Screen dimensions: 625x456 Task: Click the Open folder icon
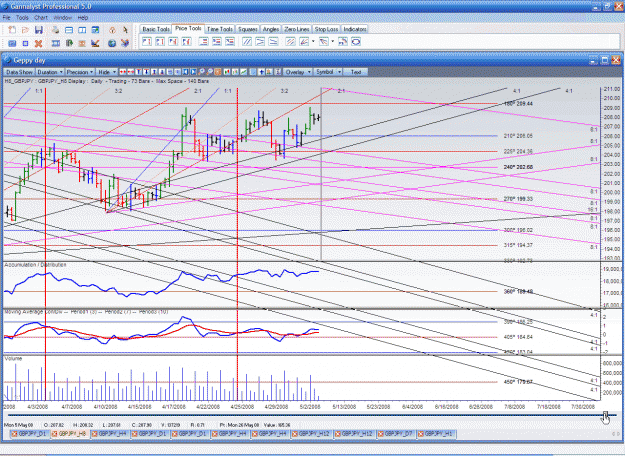point(25,30)
